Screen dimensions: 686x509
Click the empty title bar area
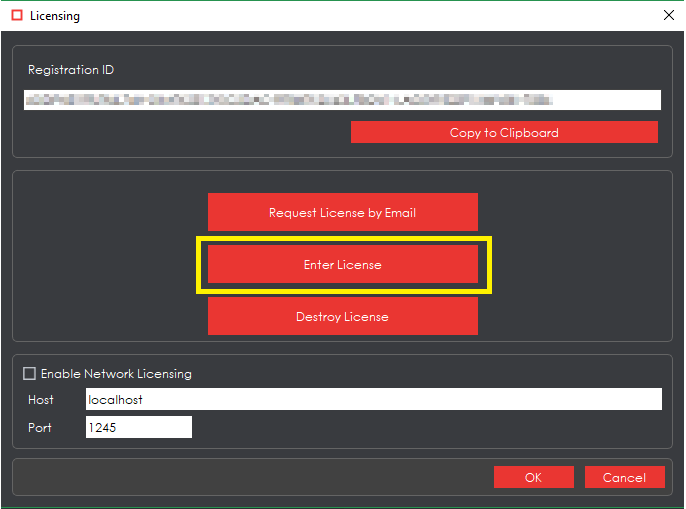click(350, 16)
